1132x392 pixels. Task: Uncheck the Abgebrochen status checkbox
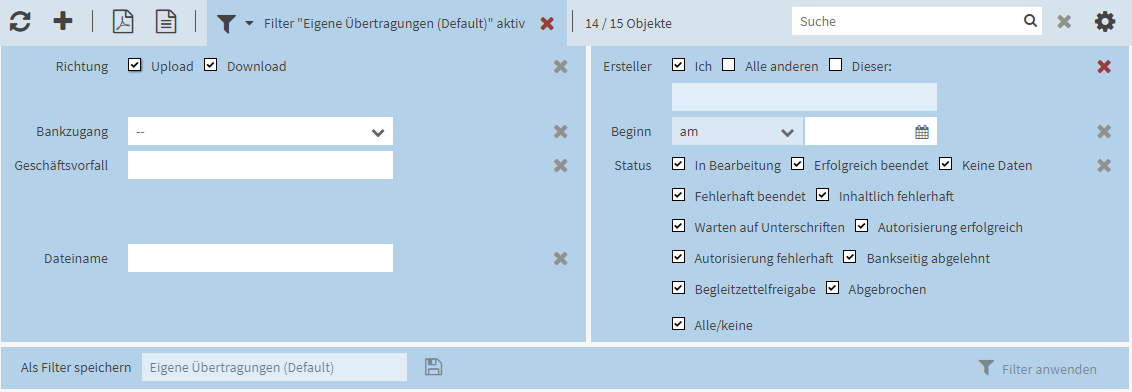click(x=833, y=287)
